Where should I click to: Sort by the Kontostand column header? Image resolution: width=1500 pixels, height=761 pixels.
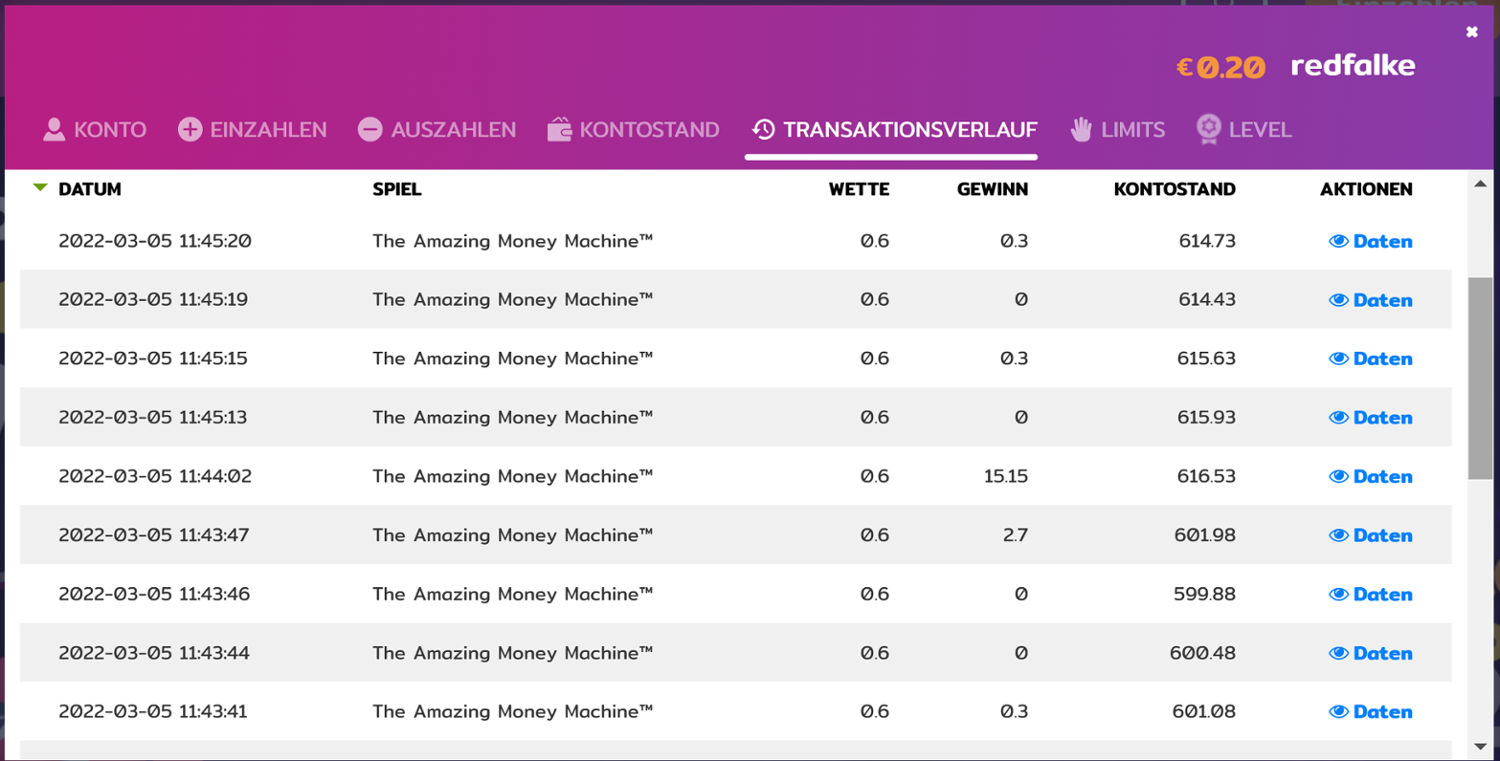(x=1174, y=189)
